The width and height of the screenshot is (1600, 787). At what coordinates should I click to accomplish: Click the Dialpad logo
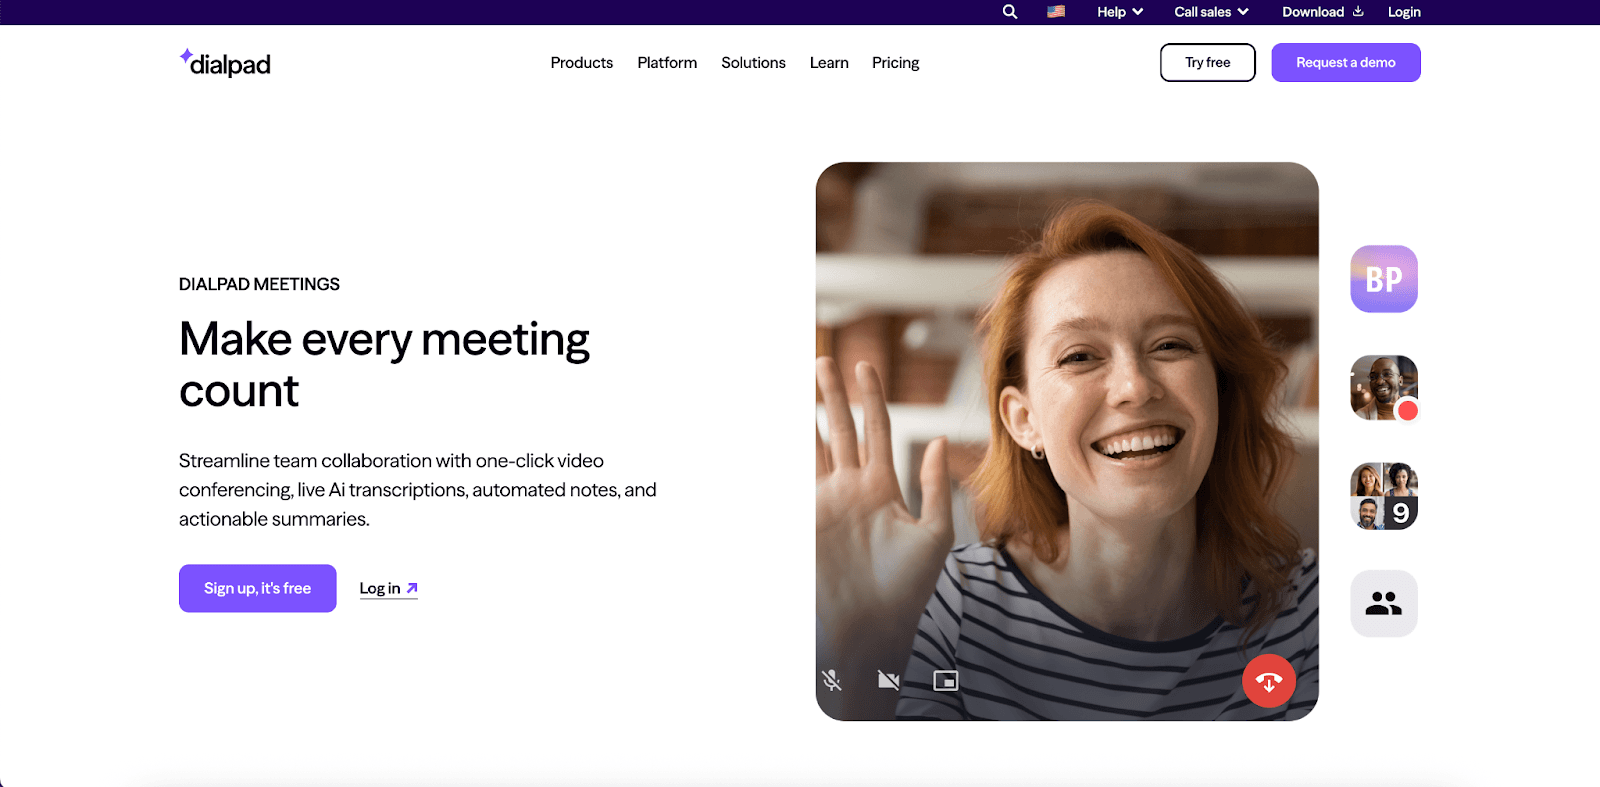[225, 63]
